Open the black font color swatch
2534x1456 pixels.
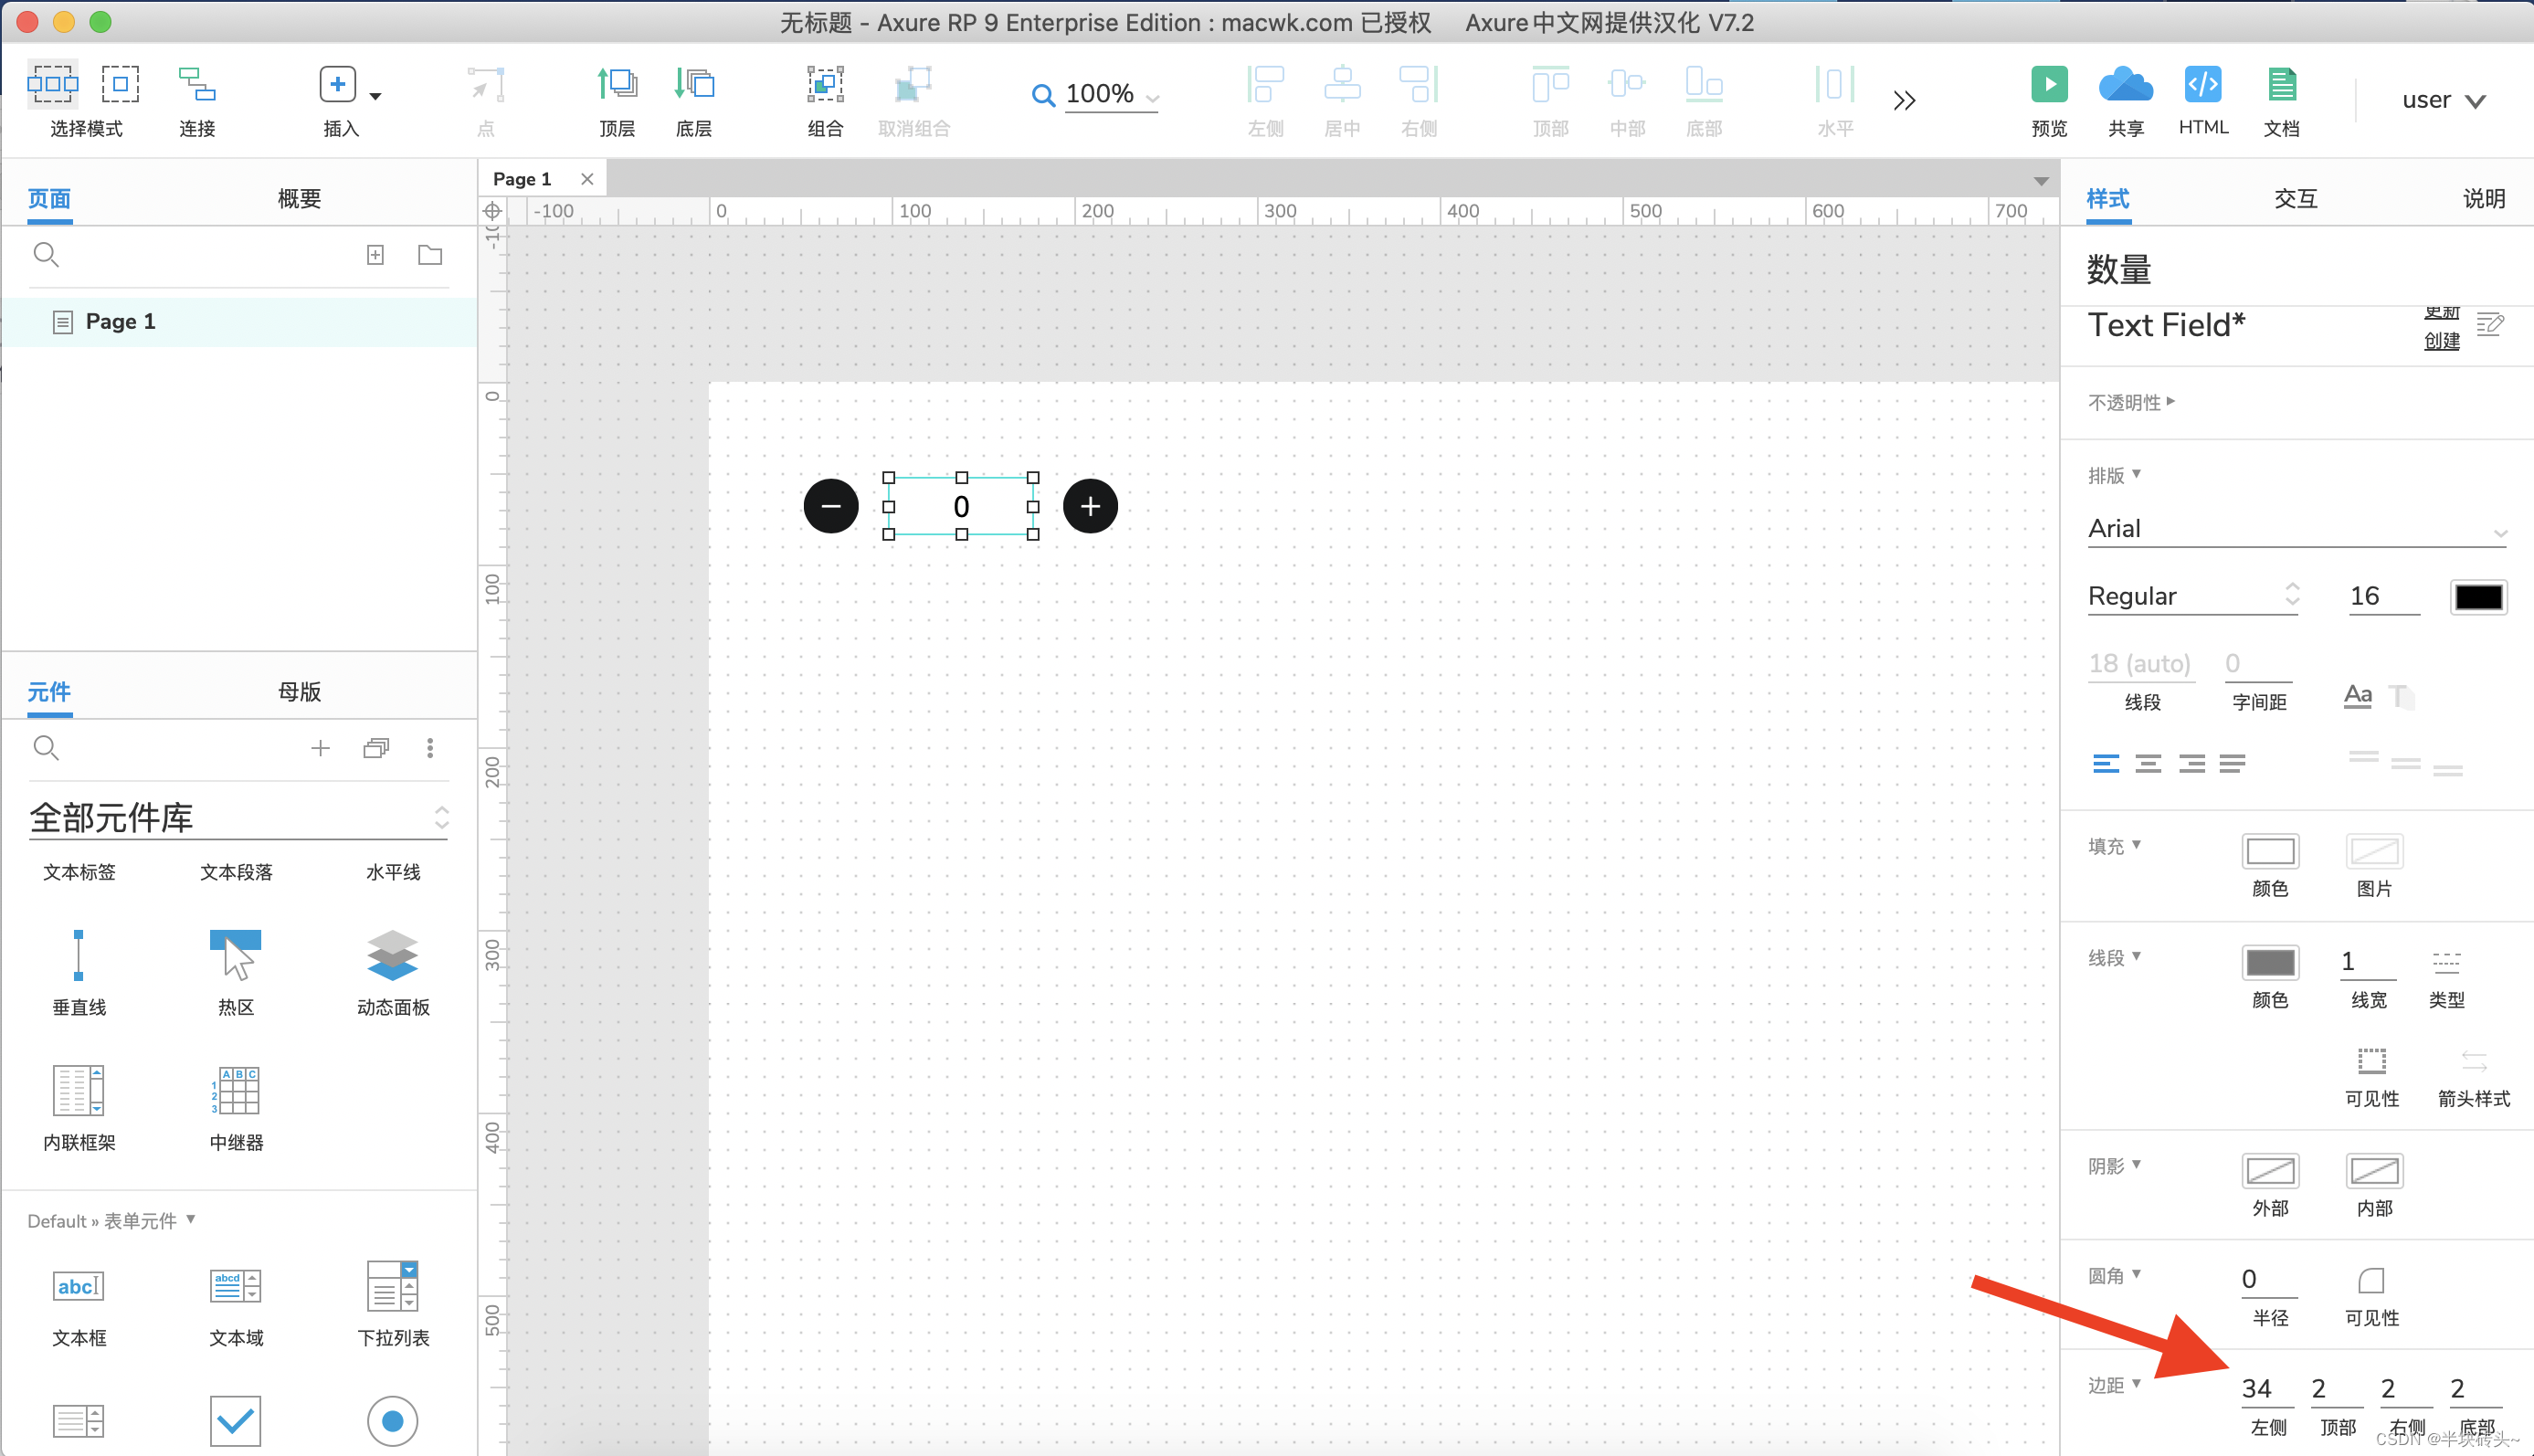[x=2478, y=597]
